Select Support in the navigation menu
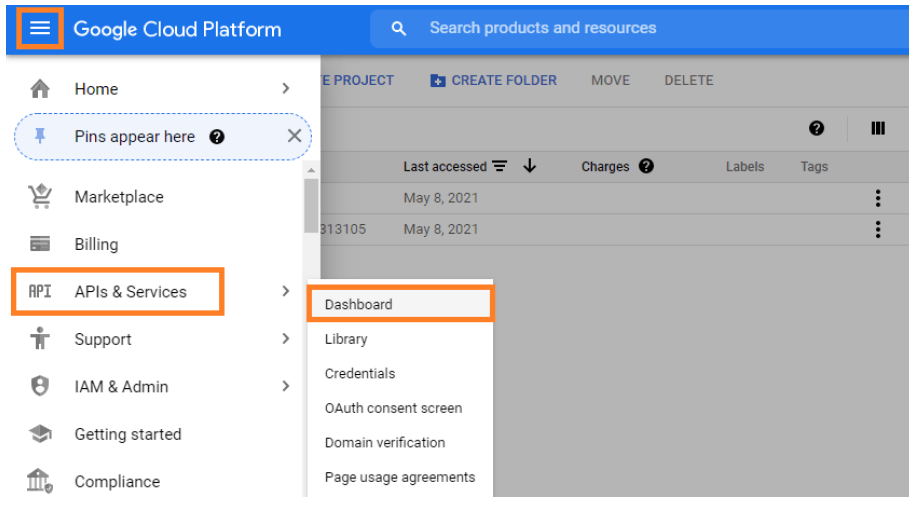The image size is (918, 526). (103, 339)
